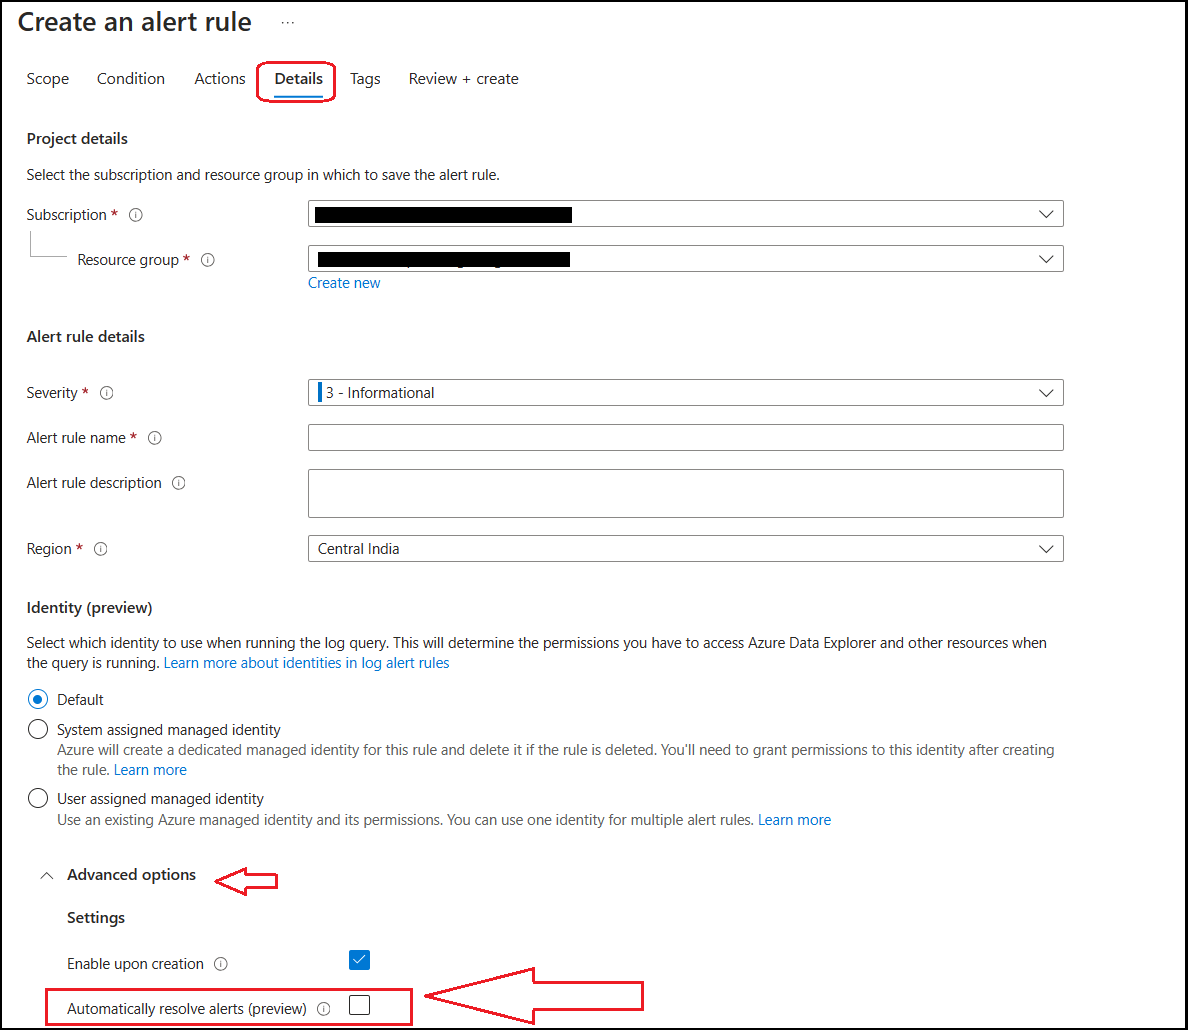Screen dimensions: 1189x1030
Task: Select System assigned managed identity
Action: point(37,729)
